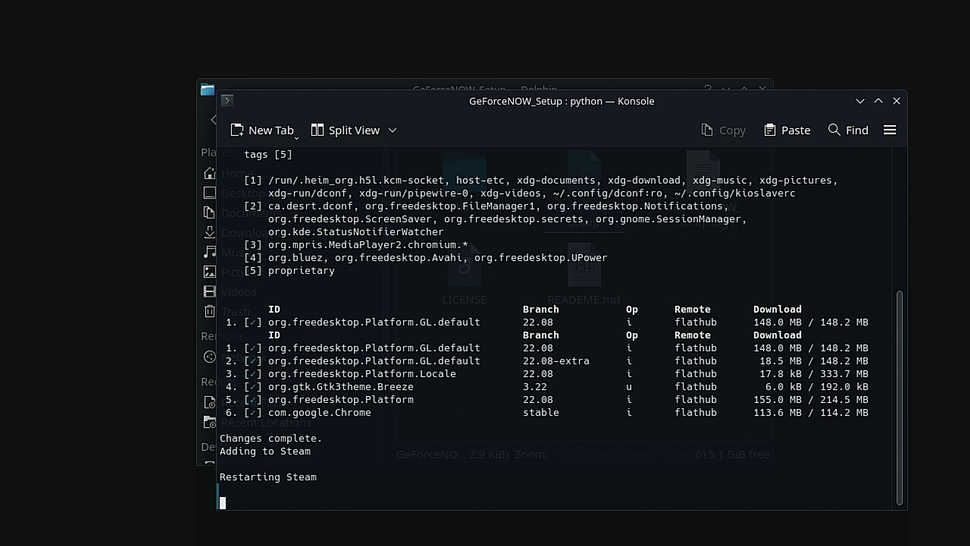Expand the Split View dropdown arrow

[x=392, y=130]
